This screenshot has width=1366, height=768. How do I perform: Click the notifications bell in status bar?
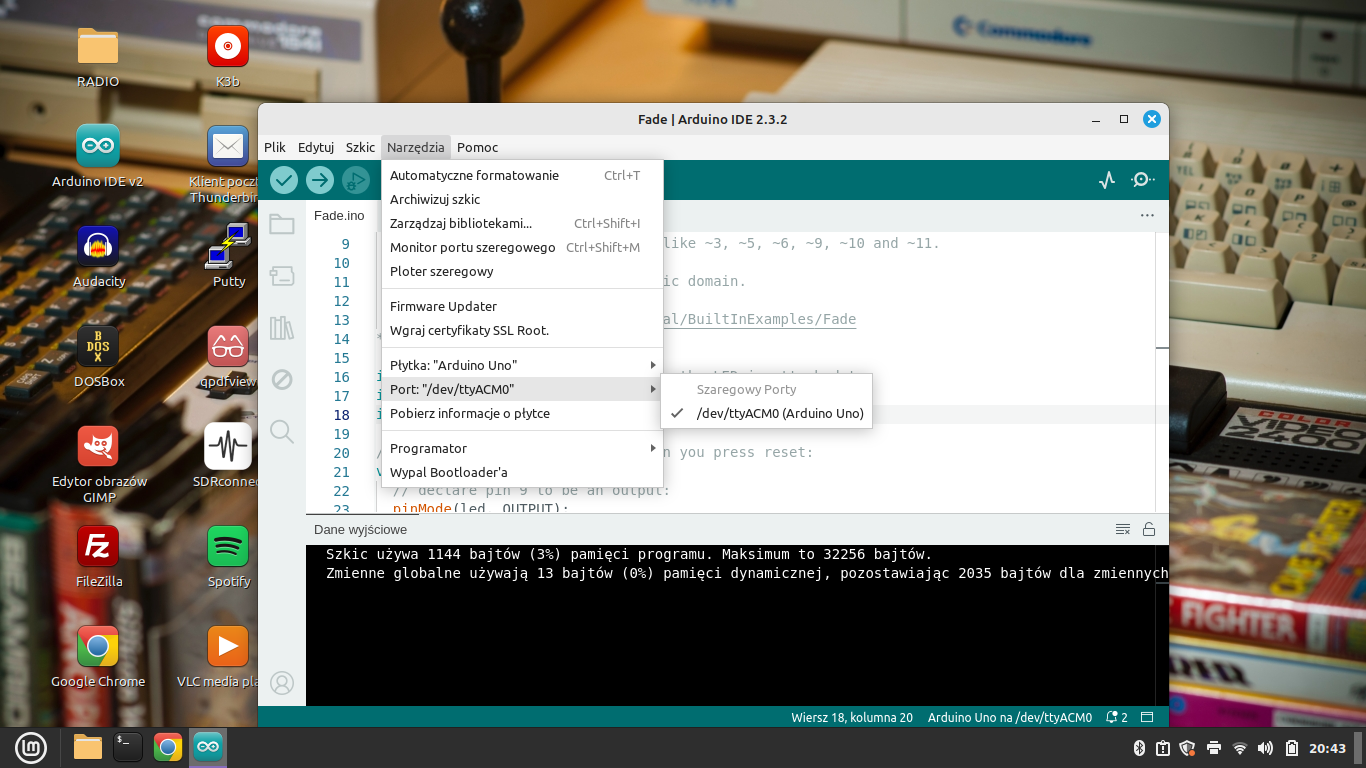click(1116, 717)
